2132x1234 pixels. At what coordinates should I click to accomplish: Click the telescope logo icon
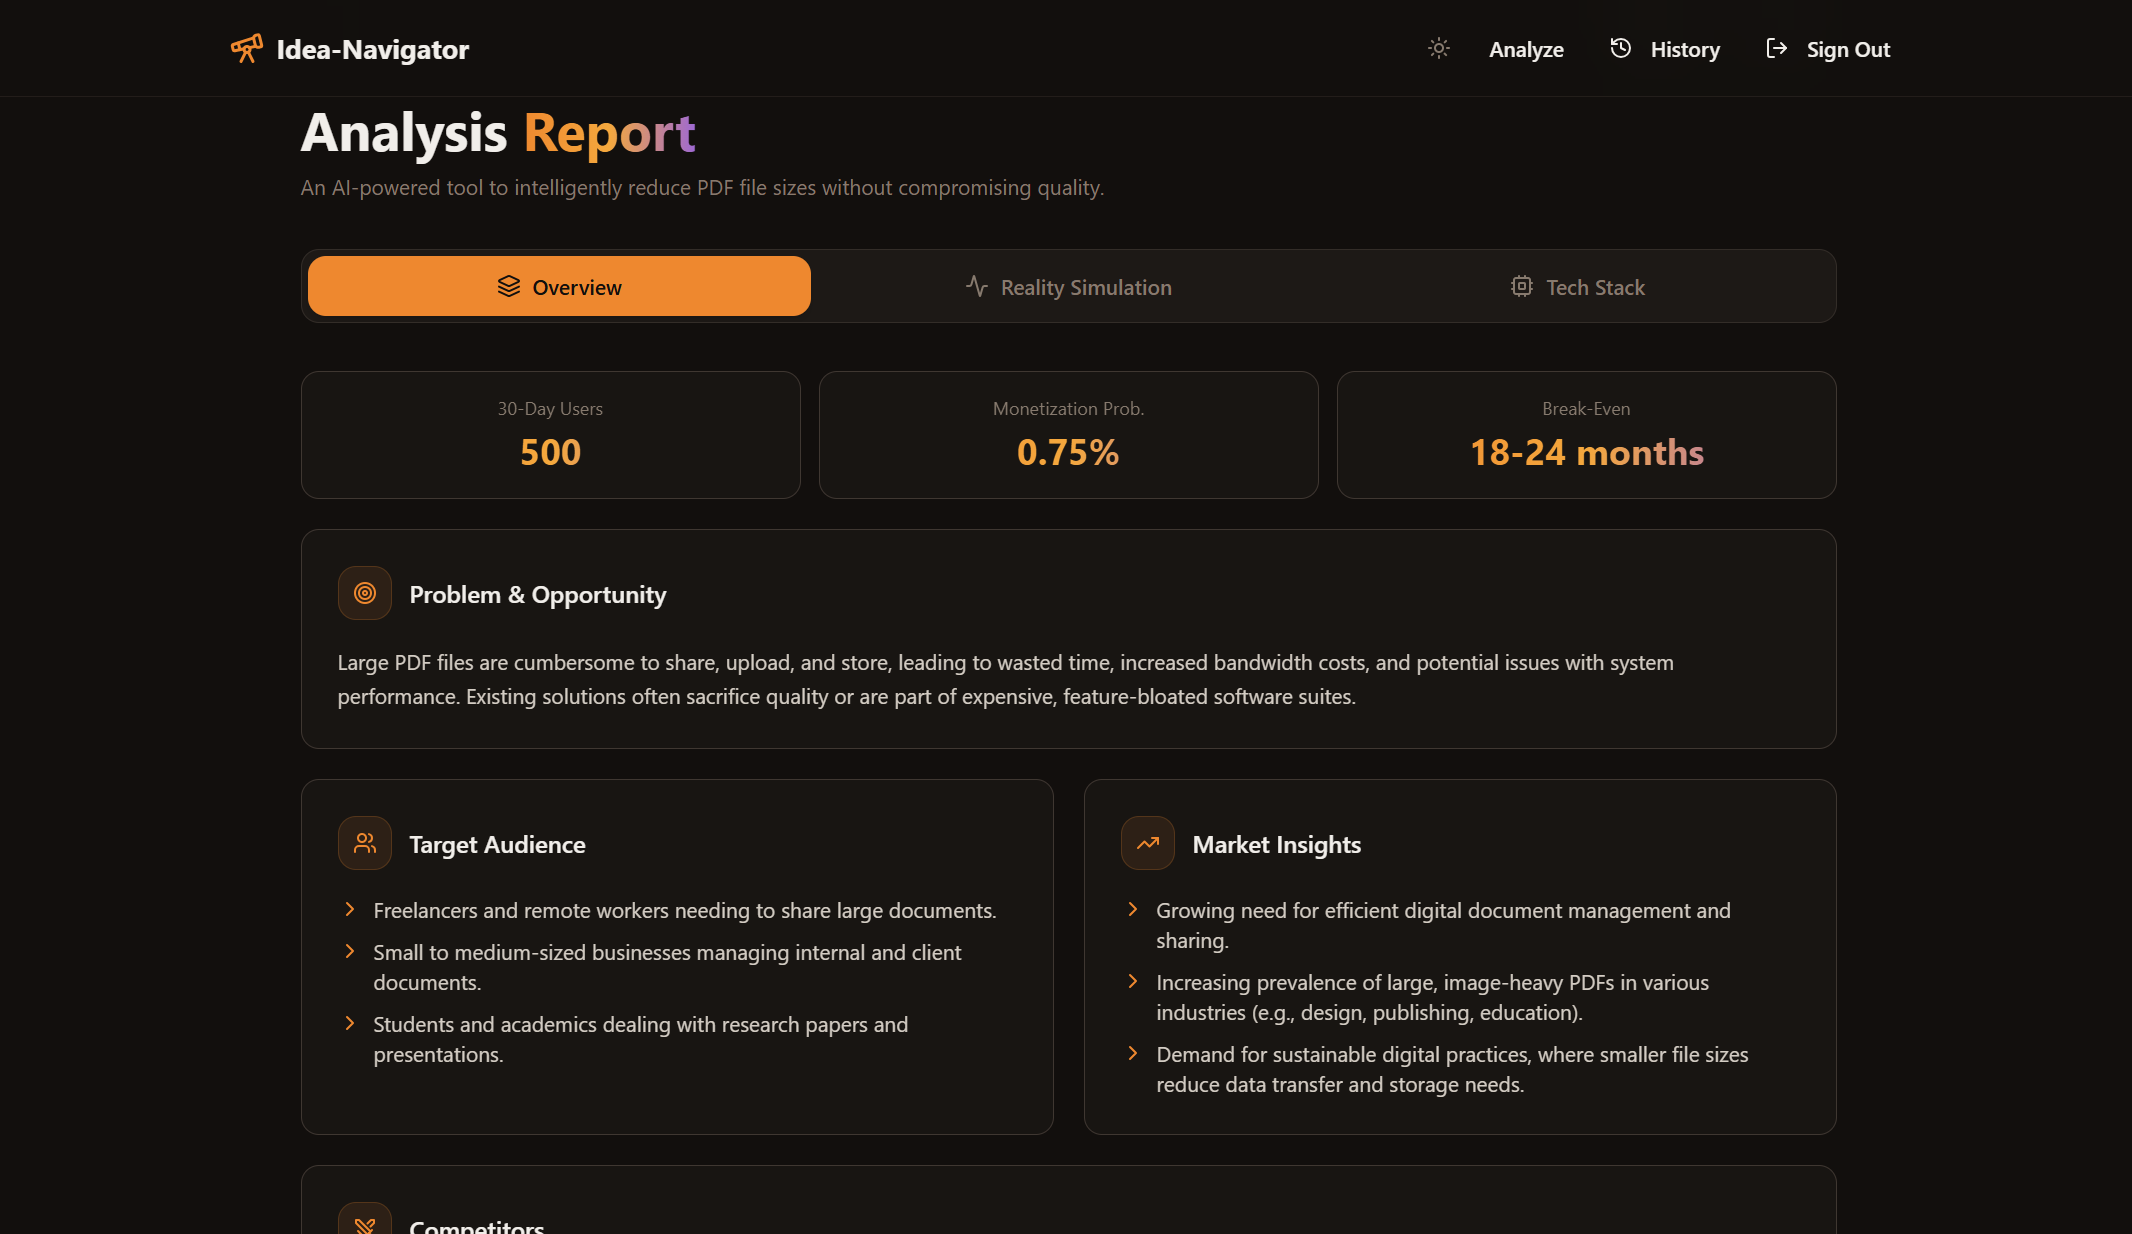[247, 48]
